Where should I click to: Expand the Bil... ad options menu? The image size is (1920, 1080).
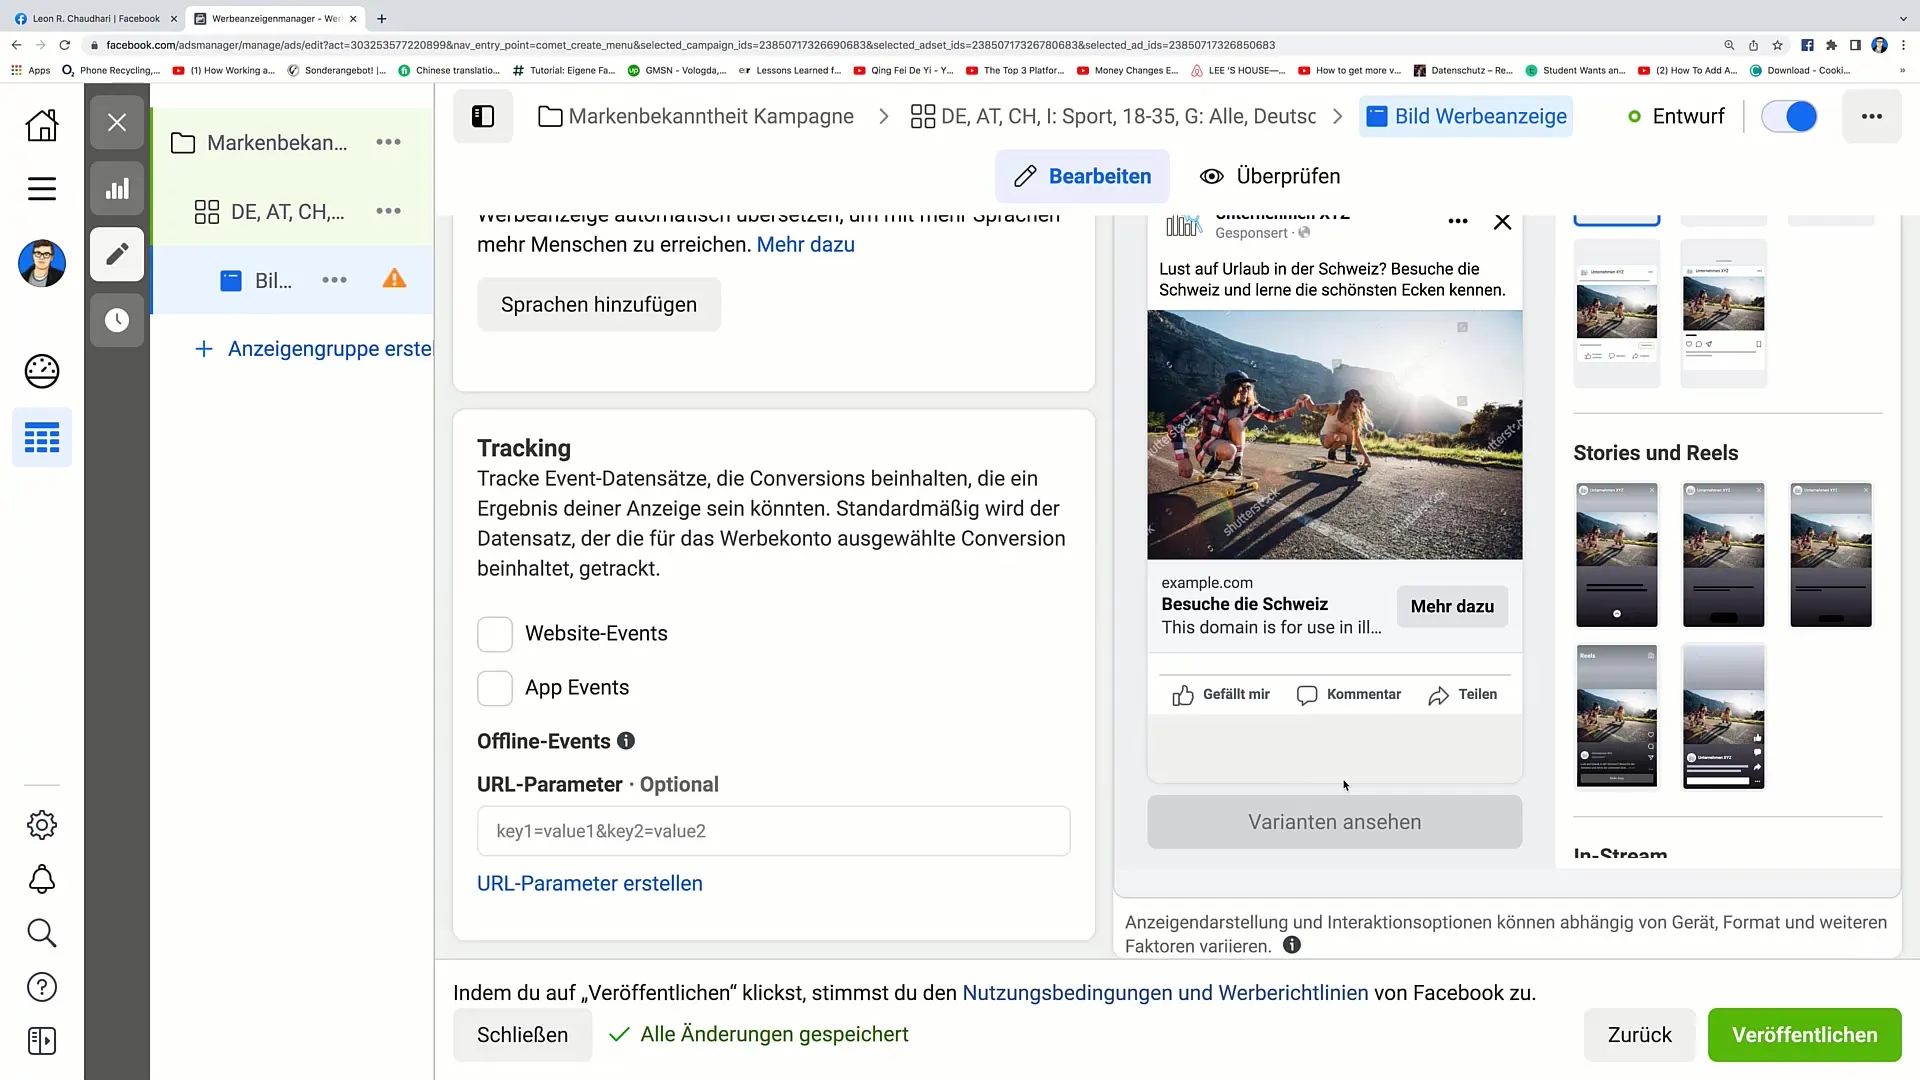[x=334, y=280]
